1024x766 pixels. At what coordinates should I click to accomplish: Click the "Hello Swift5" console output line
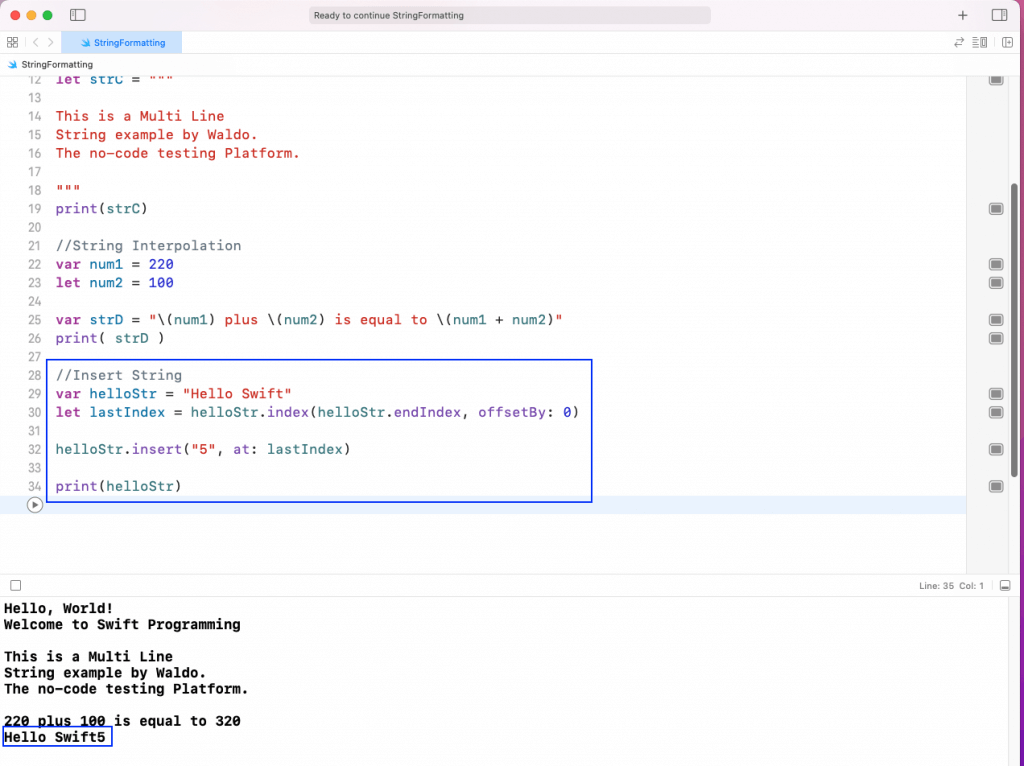point(55,738)
